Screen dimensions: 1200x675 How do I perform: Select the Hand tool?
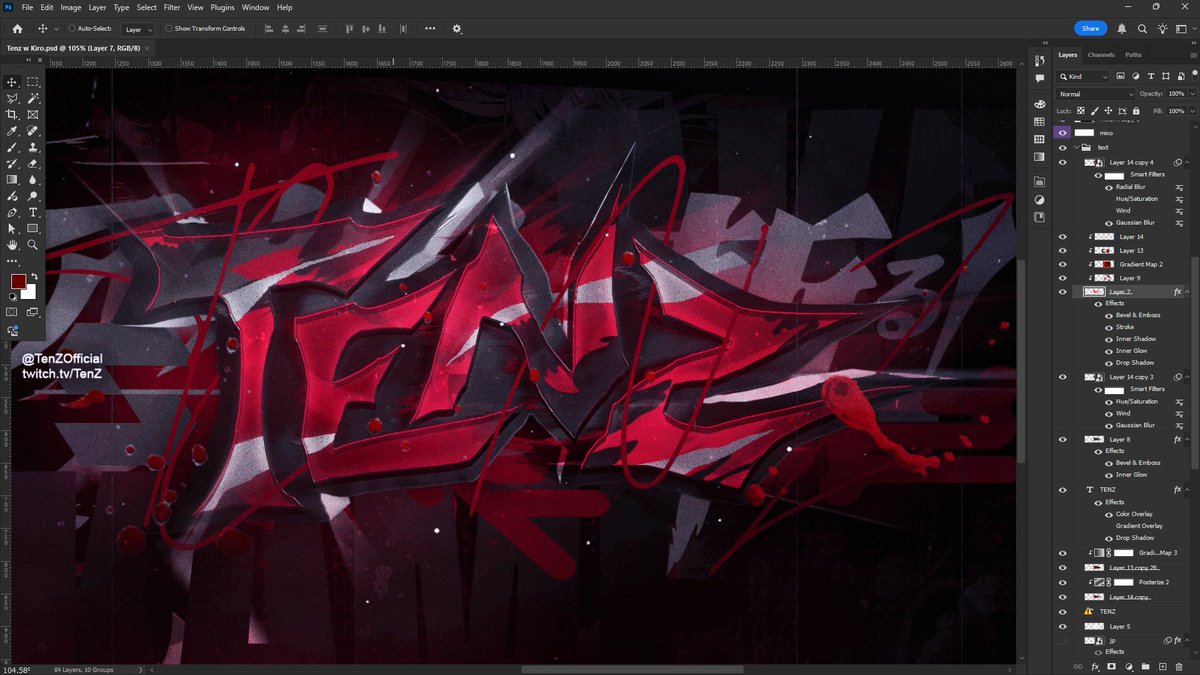tap(12, 244)
